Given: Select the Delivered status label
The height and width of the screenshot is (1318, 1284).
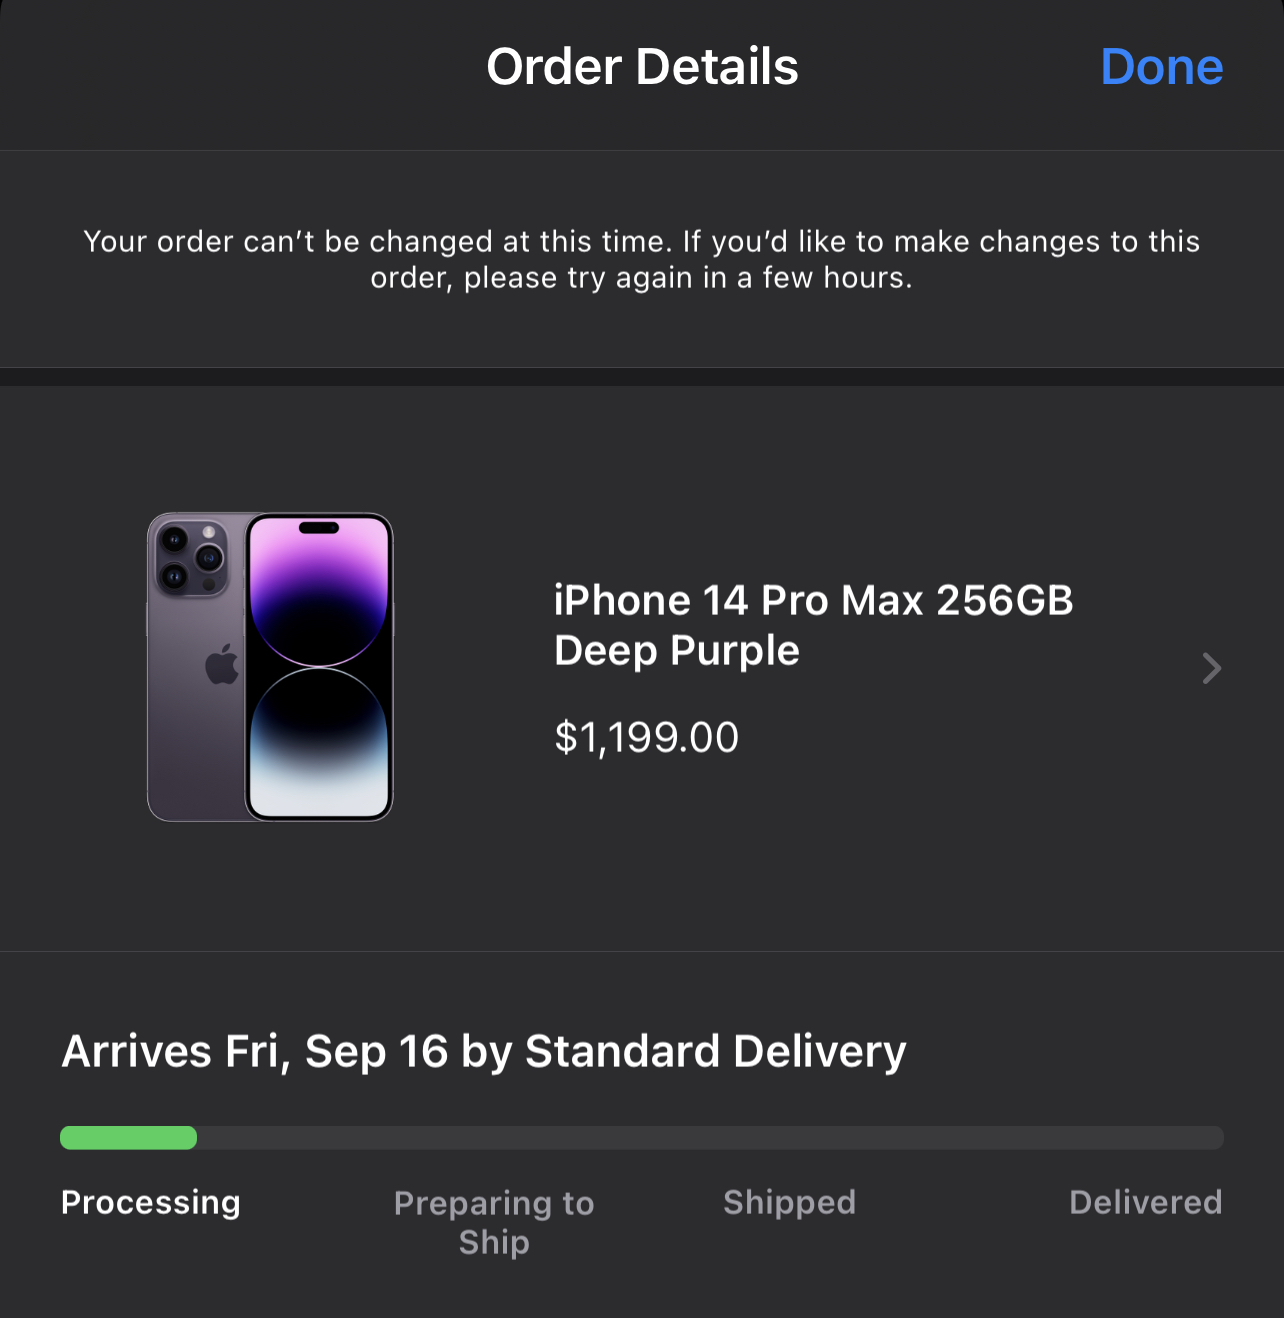Looking at the screenshot, I should [x=1146, y=1202].
